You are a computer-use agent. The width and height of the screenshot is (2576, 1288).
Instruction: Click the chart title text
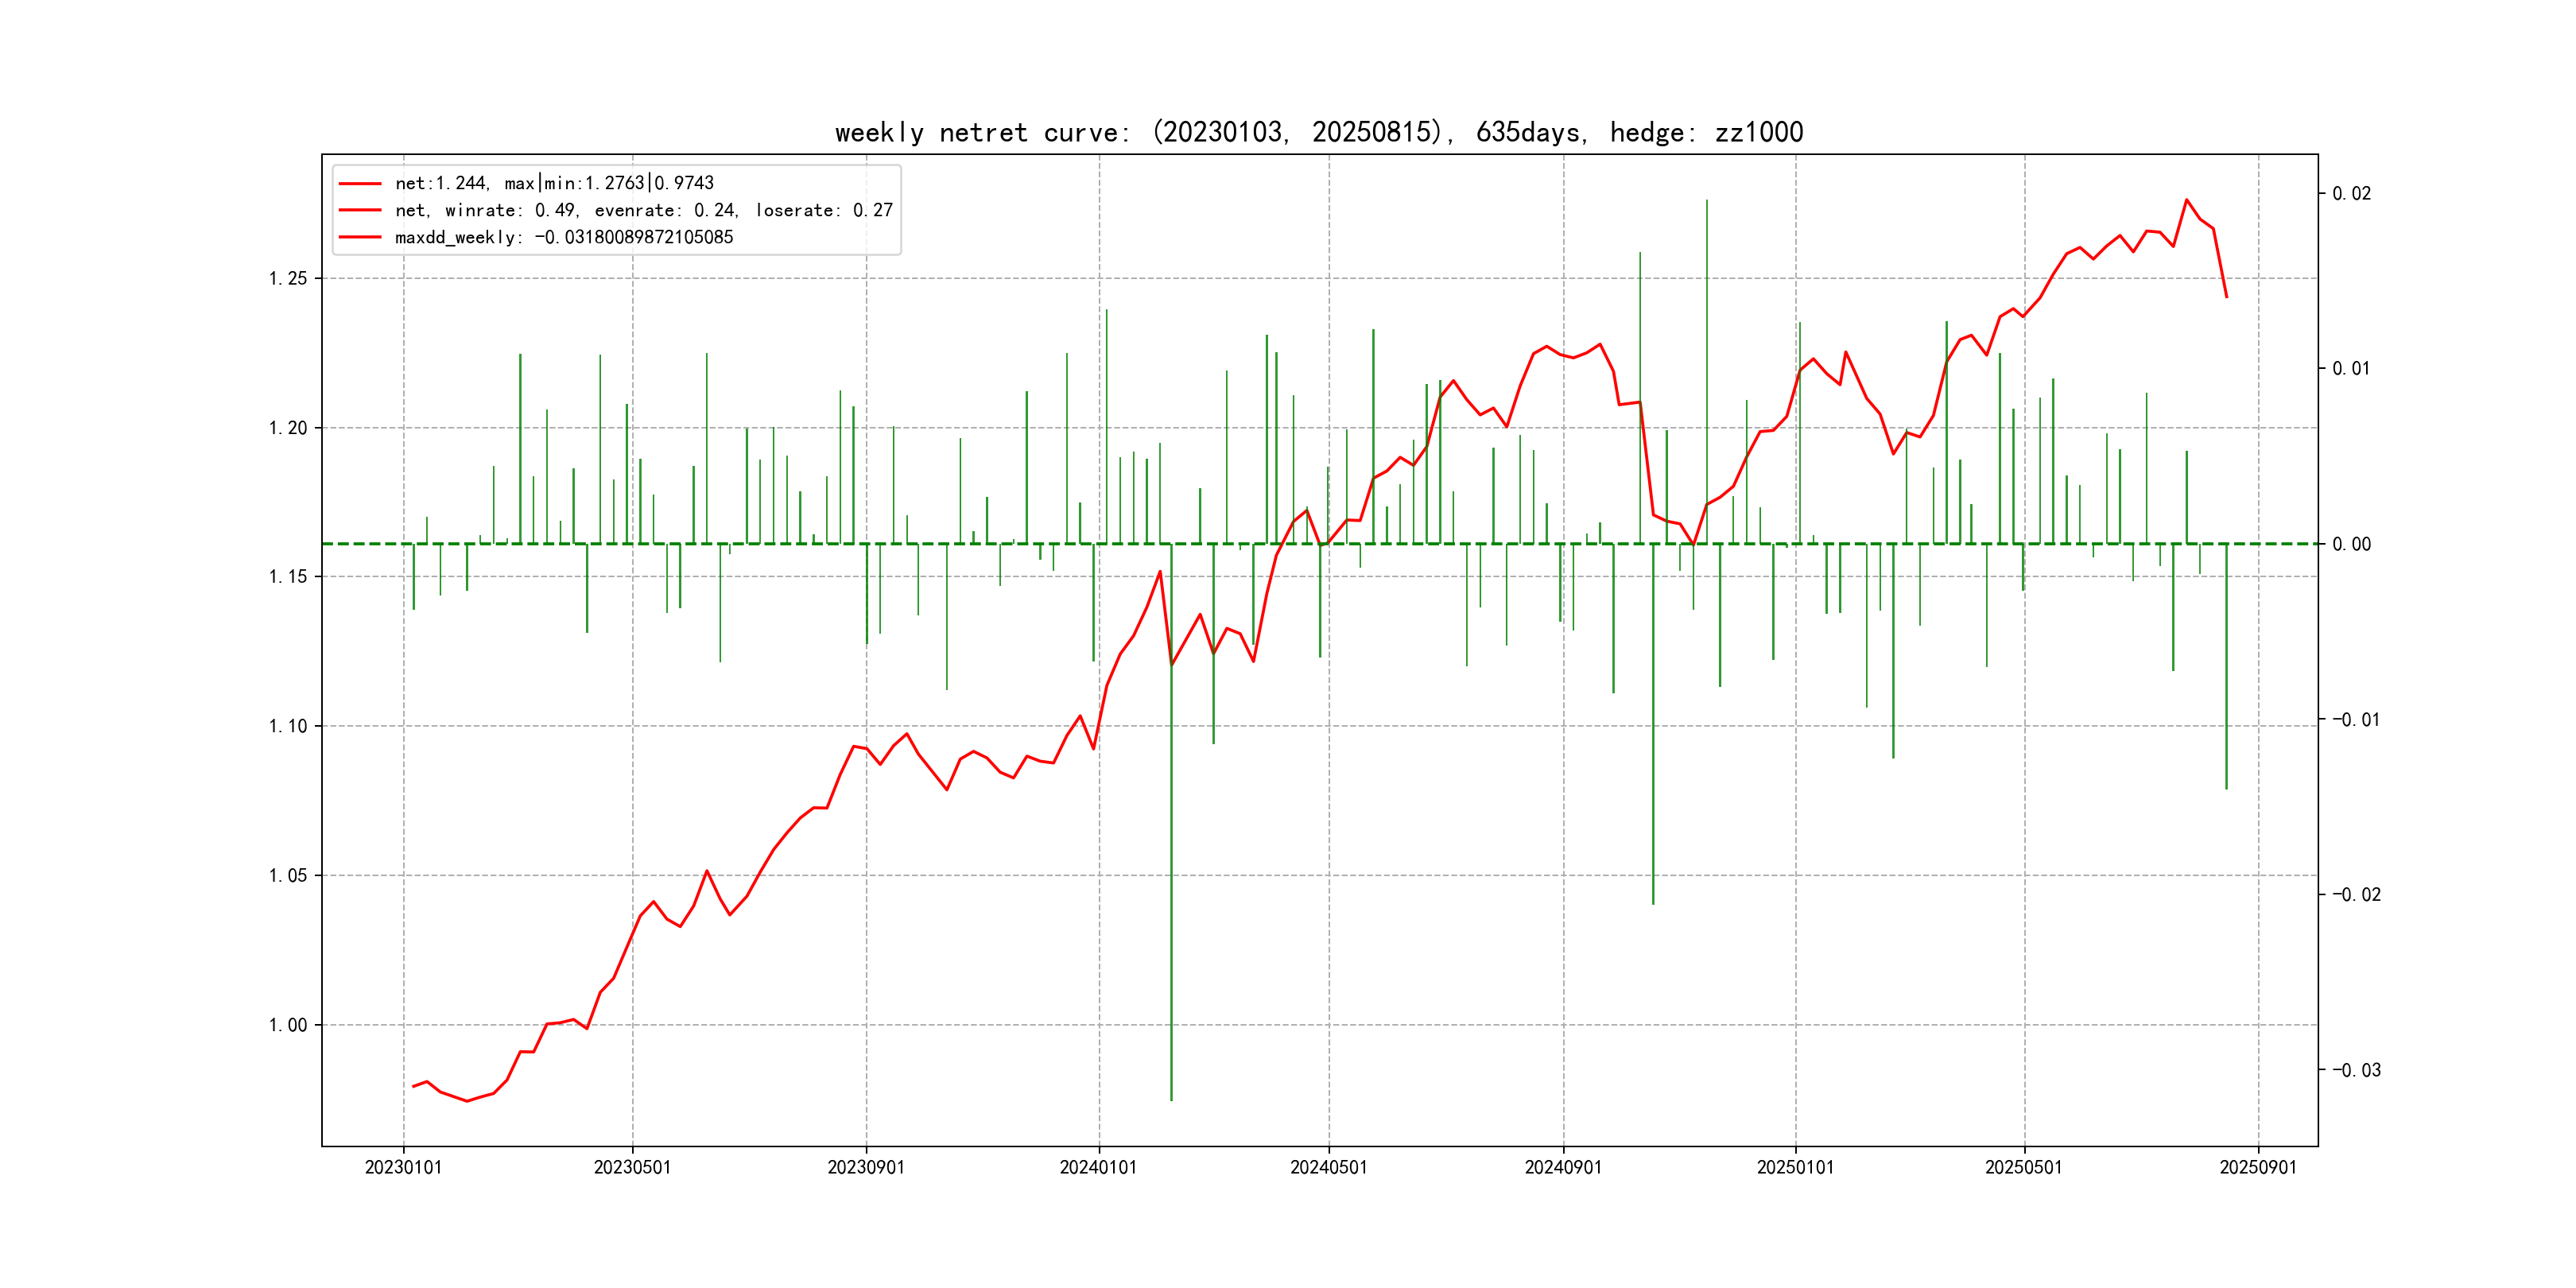pos(1318,133)
